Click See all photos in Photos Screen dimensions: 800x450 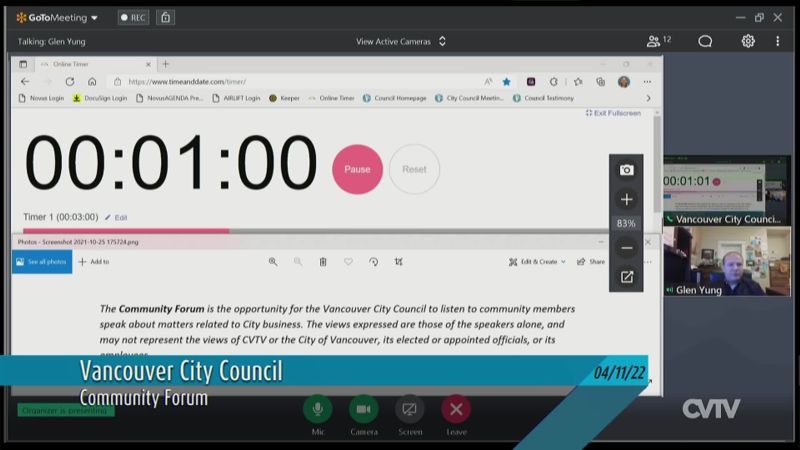(x=42, y=262)
